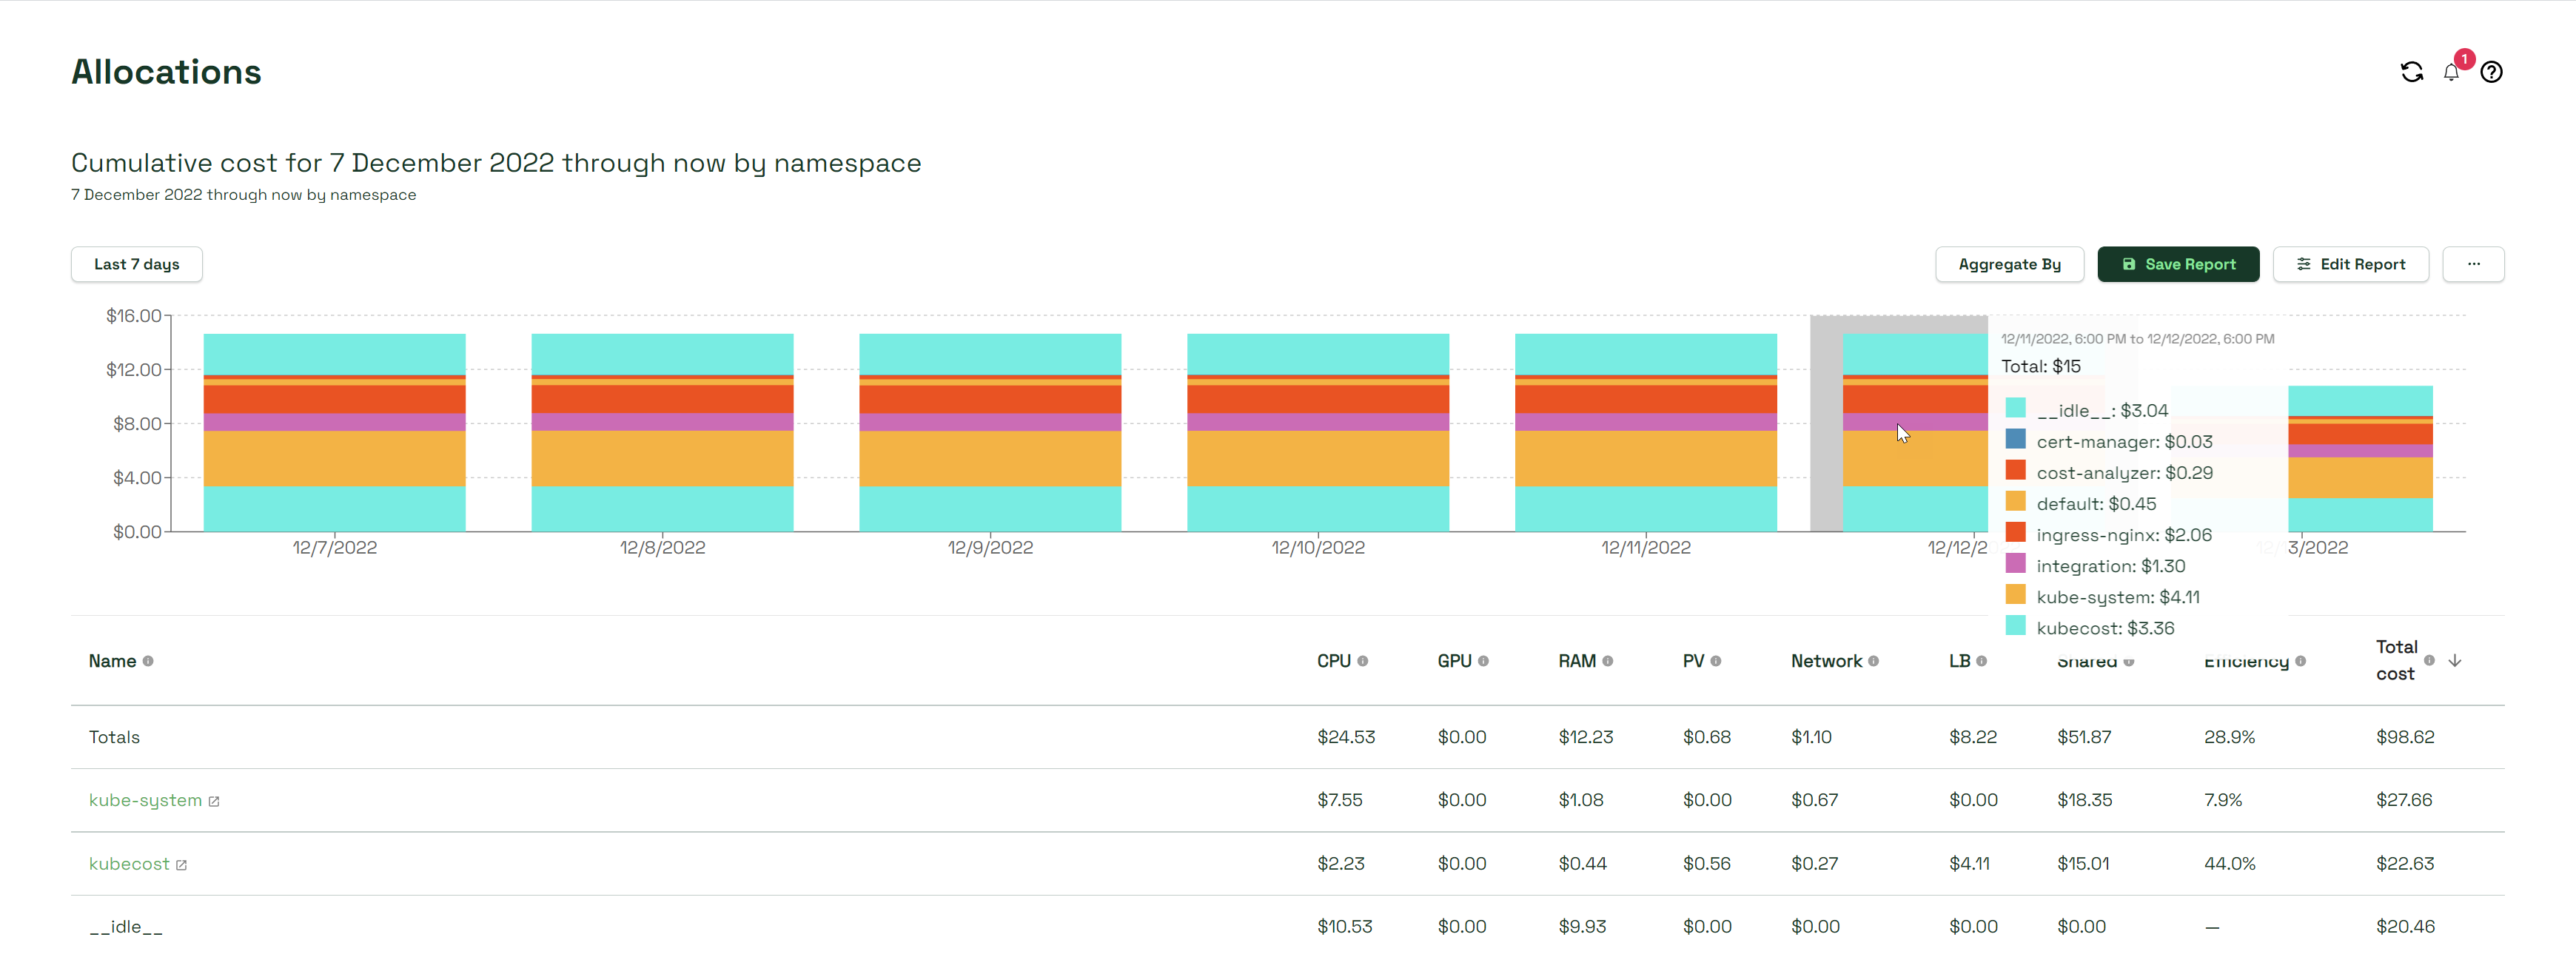Click the info icon next to Efficiency
The image size is (2576, 957).
click(x=2300, y=661)
